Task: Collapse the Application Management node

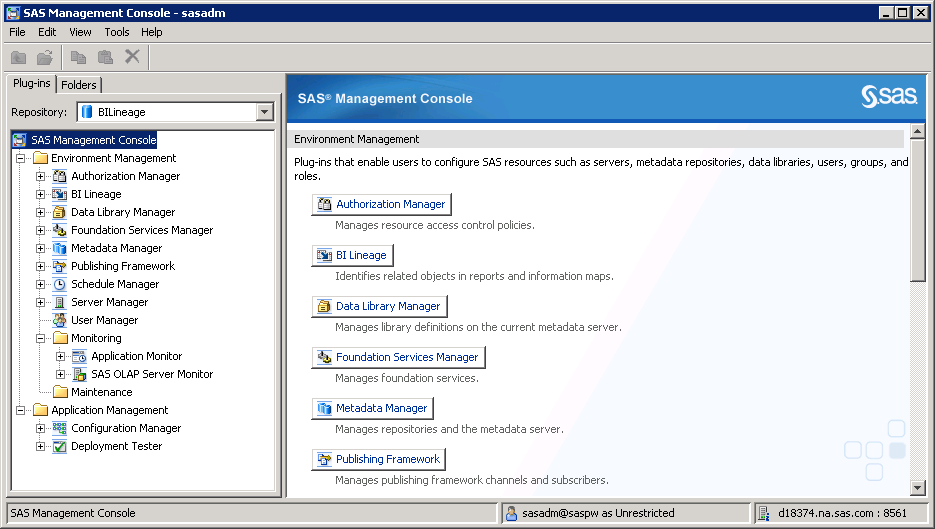Action: pyautogui.click(x=20, y=410)
